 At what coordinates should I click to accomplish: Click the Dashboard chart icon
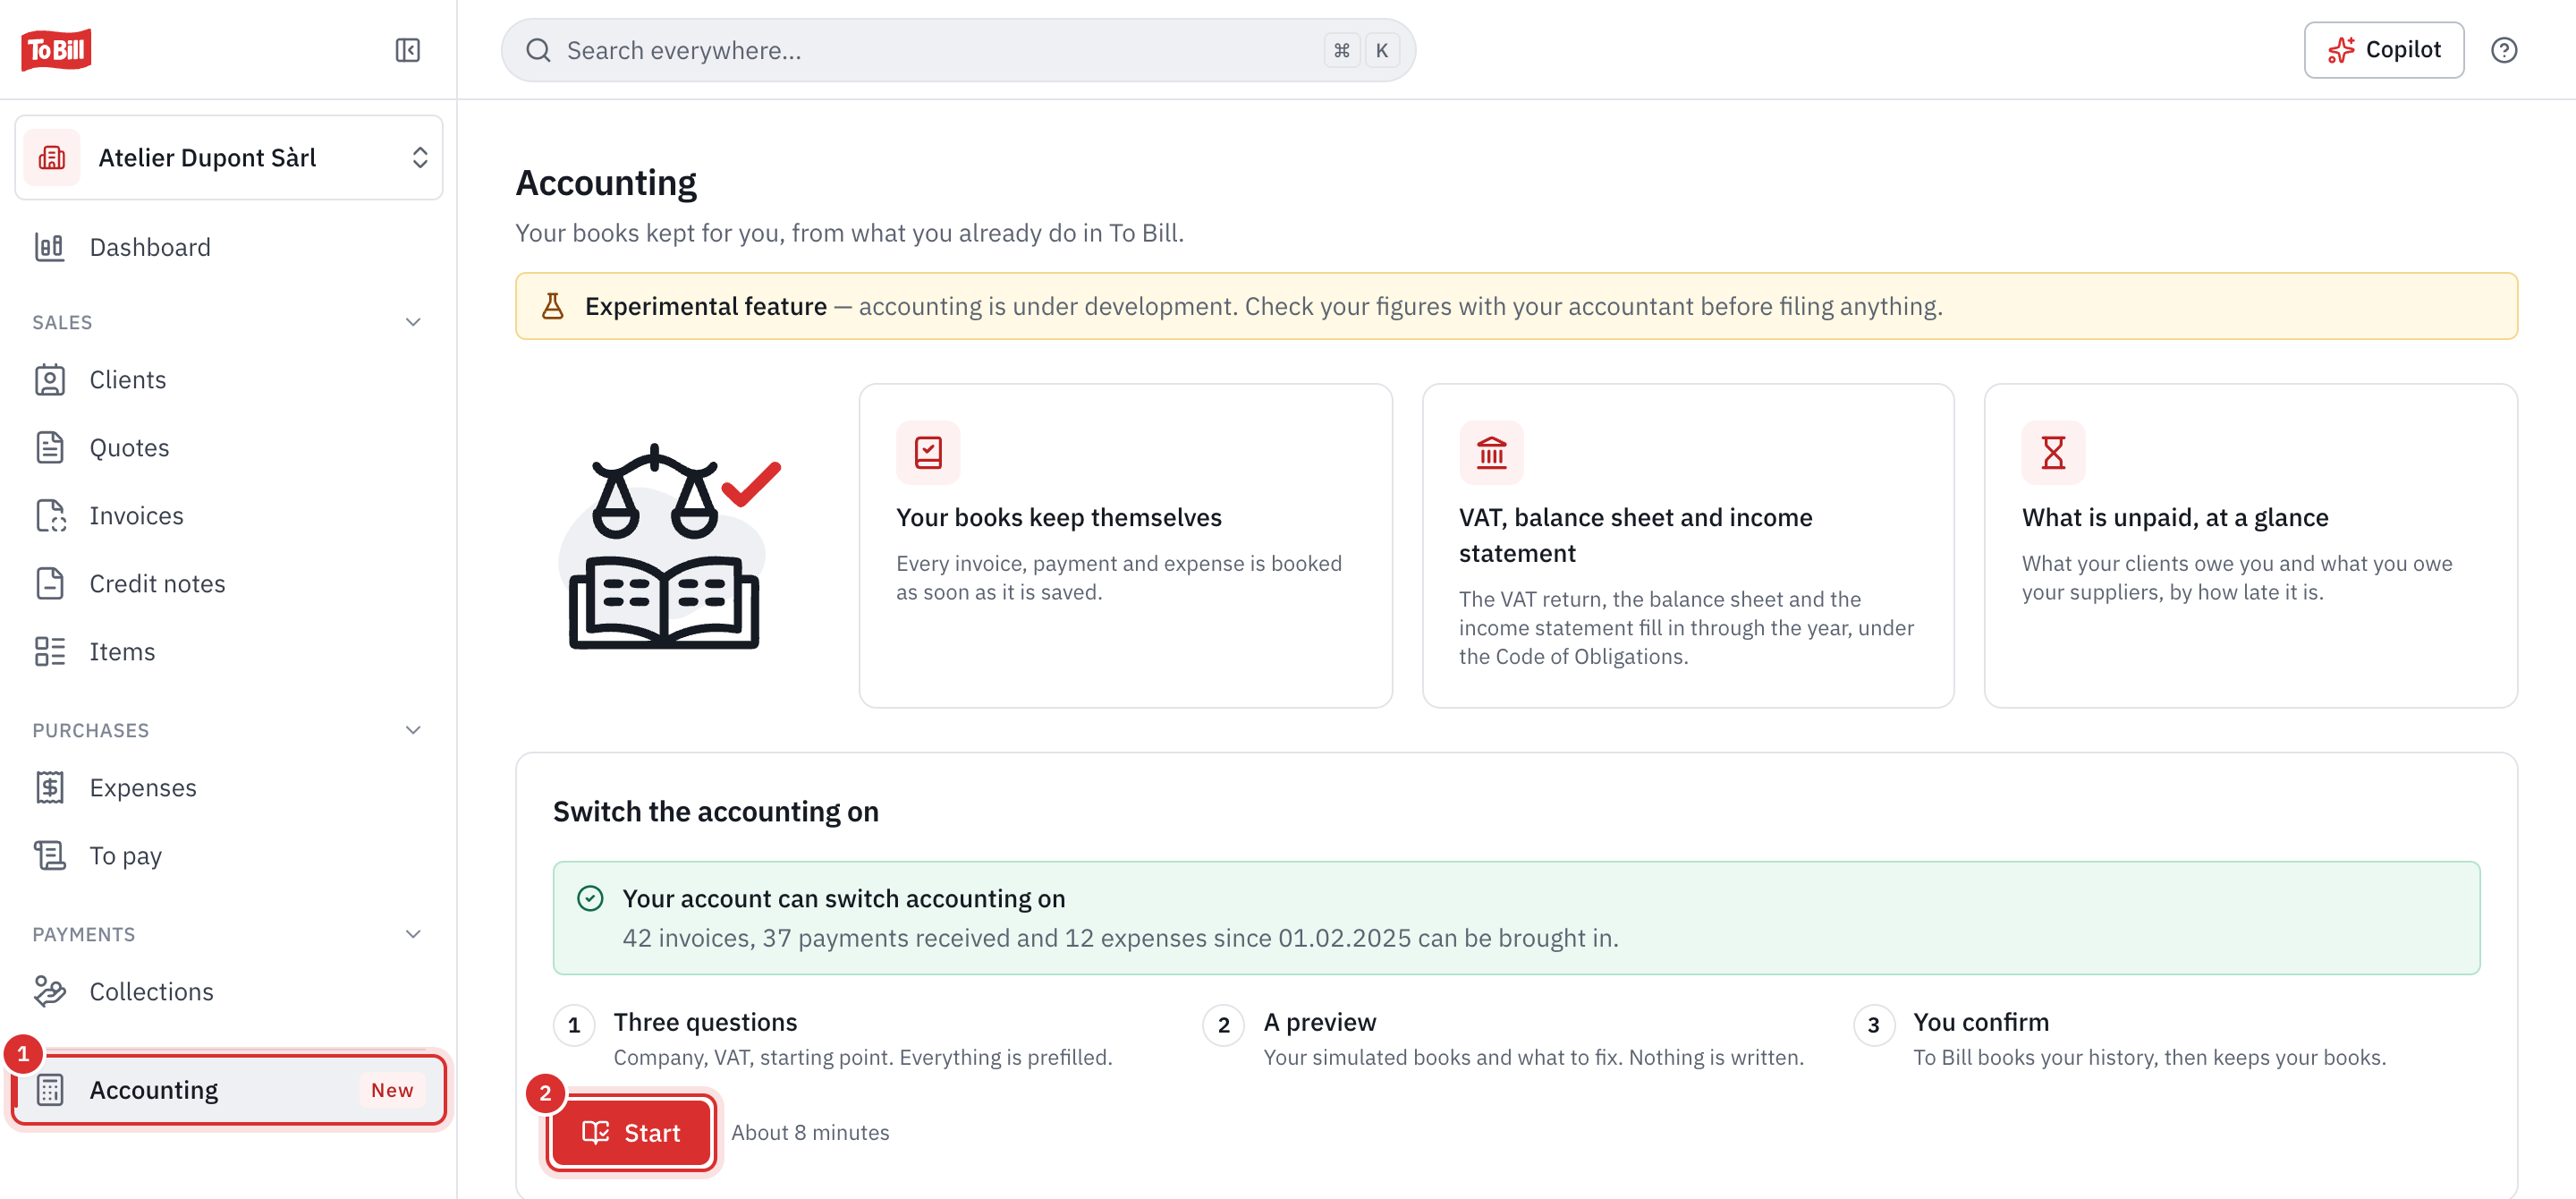click(x=49, y=247)
